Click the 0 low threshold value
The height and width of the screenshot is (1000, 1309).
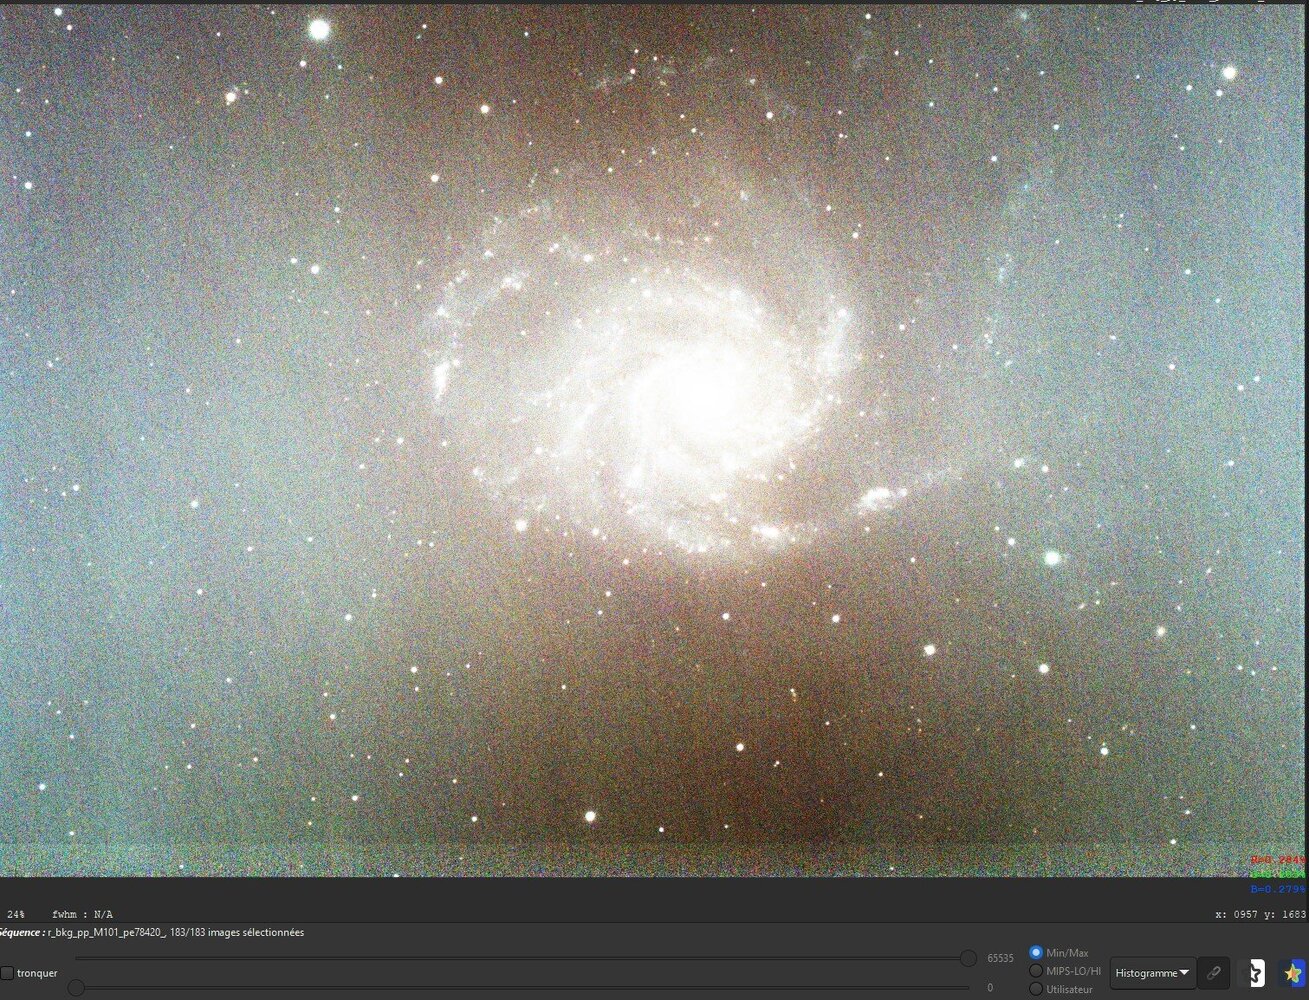(x=988, y=988)
